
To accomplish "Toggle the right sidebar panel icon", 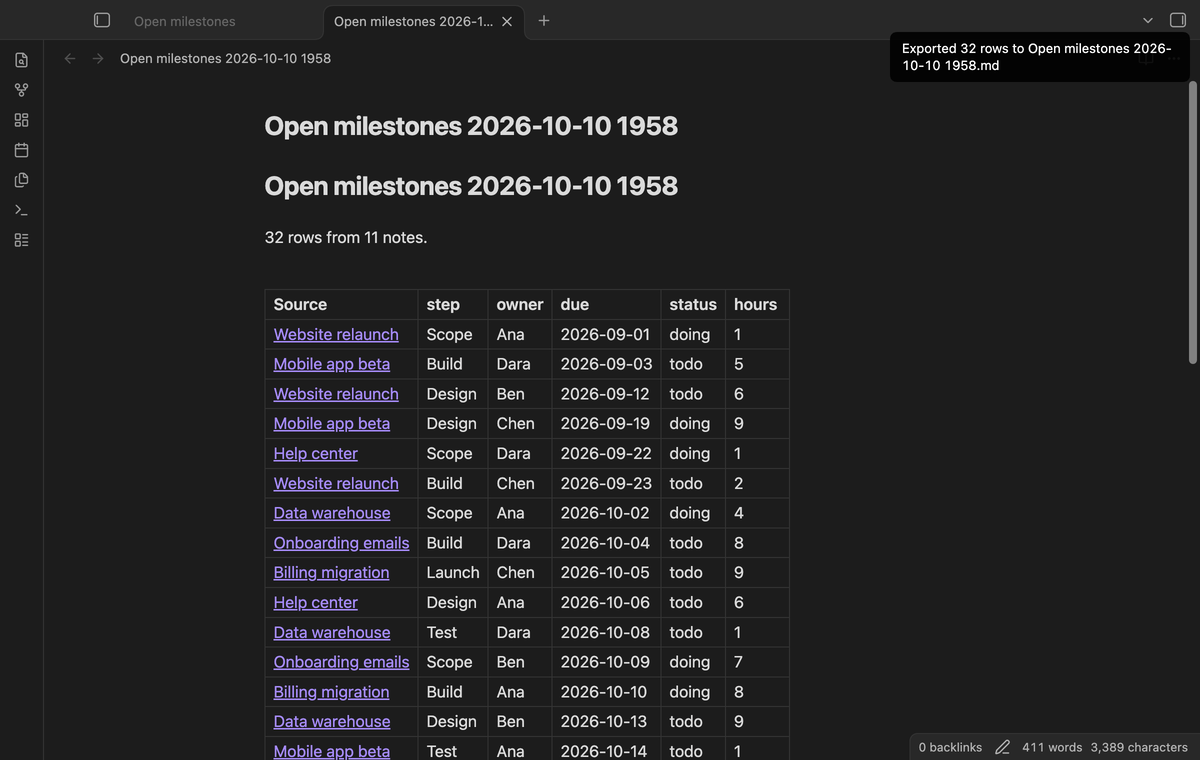I will pyautogui.click(x=1178, y=20).
